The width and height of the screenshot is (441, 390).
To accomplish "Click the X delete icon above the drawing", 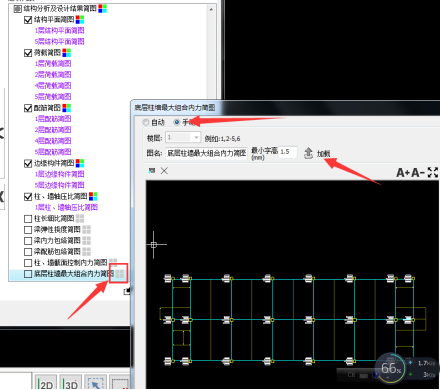I will pyautogui.click(x=164, y=171).
